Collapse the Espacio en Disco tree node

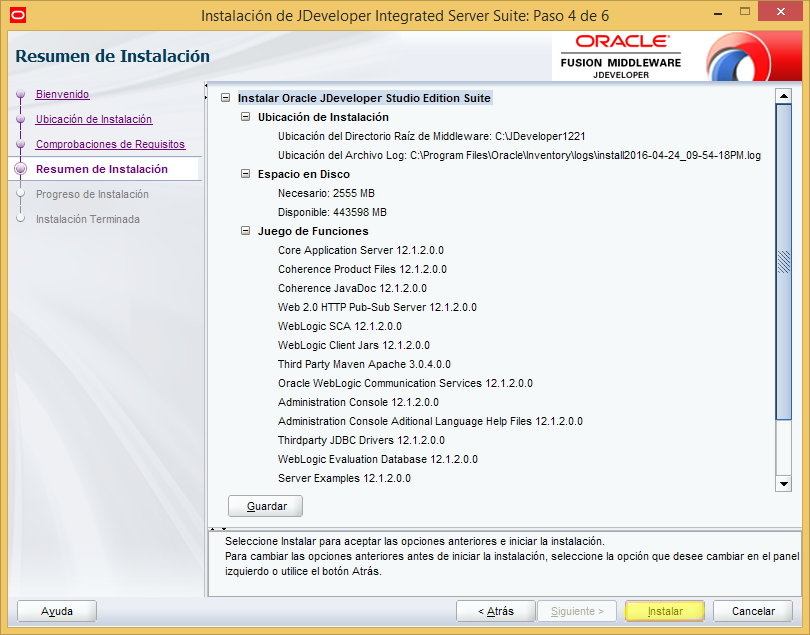tap(245, 174)
